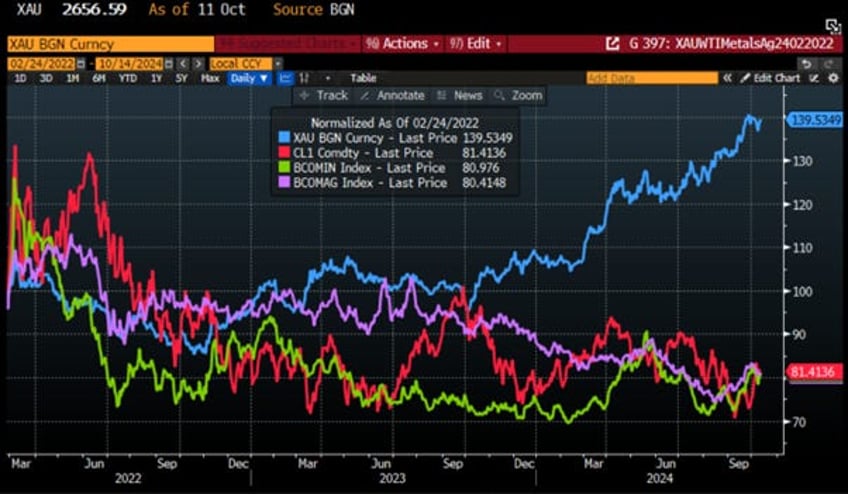Open the Daily periodicity dropdown
Image resolution: width=848 pixels, height=494 pixels.
click(x=249, y=78)
